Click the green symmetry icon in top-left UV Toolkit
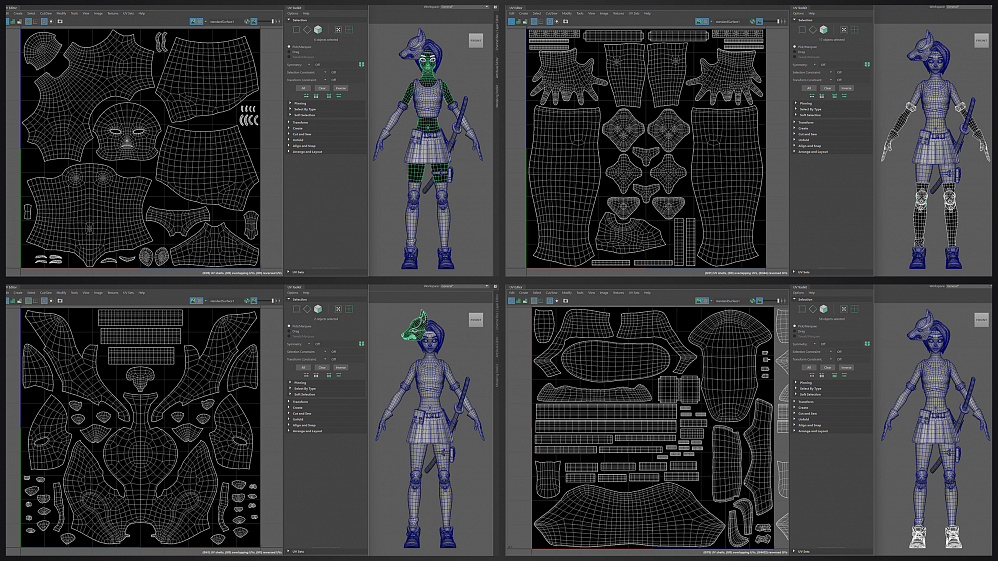Viewport: 998px width, 561px height. 361,64
